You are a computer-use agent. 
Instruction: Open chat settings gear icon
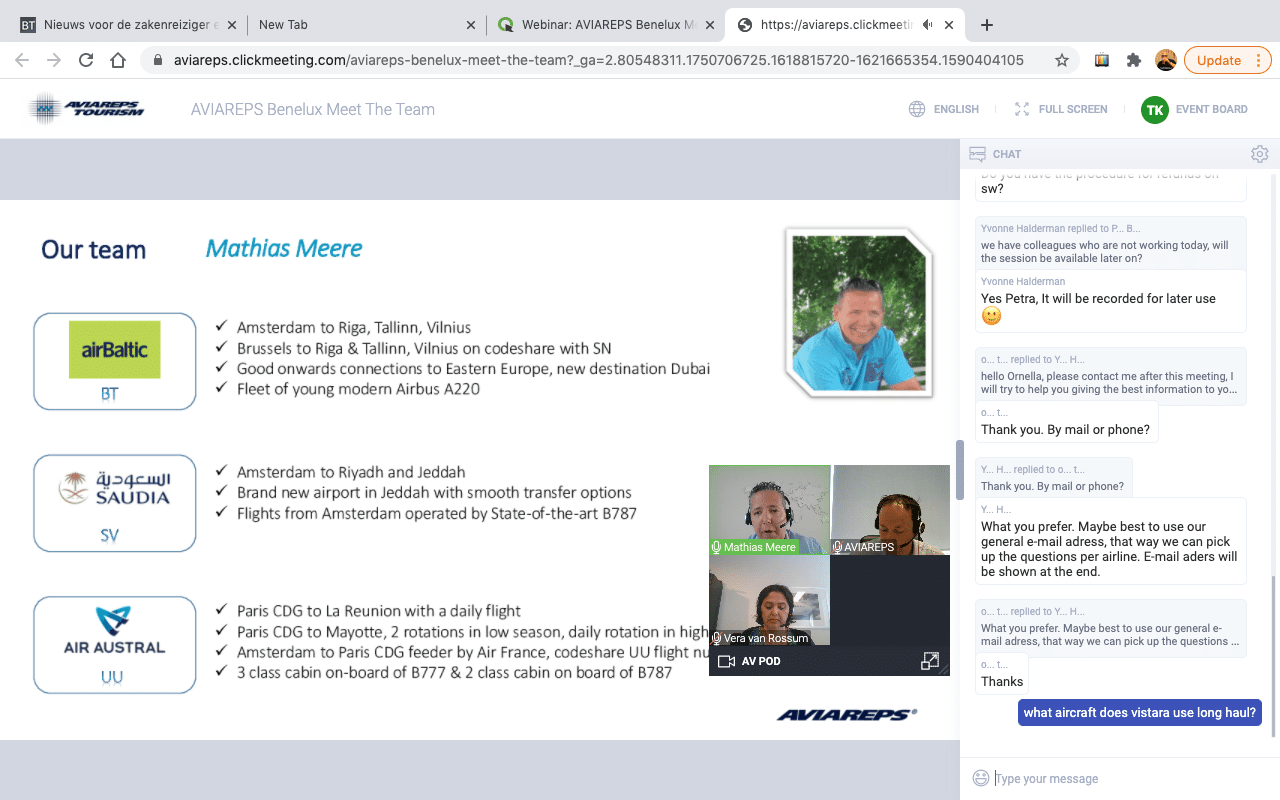coord(1259,154)
